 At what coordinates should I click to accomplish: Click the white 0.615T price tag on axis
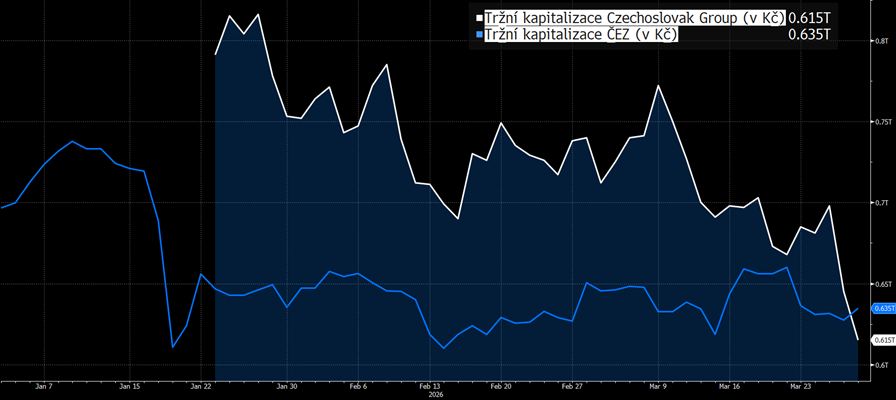(882, 341)
